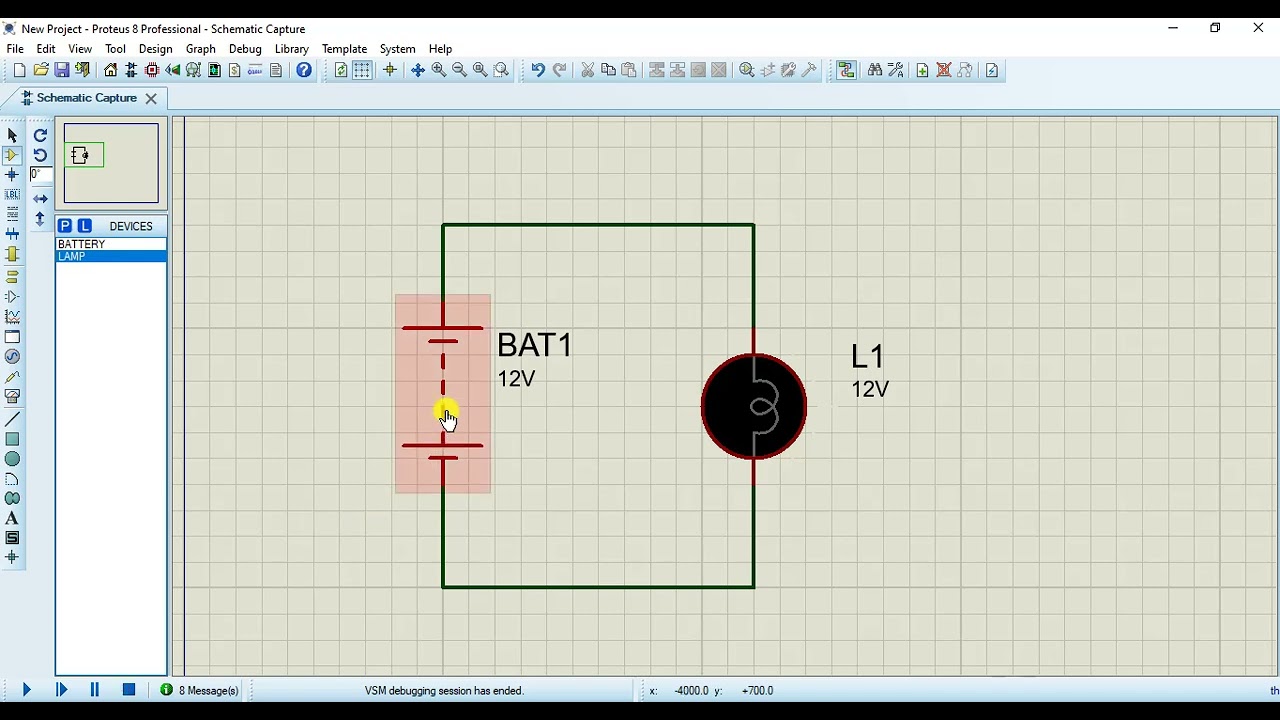This screenshot has height=720, width=1280.
Task: Select the Wire Label LBL tool
Action: pyautogui.click(x=12, y=195)
